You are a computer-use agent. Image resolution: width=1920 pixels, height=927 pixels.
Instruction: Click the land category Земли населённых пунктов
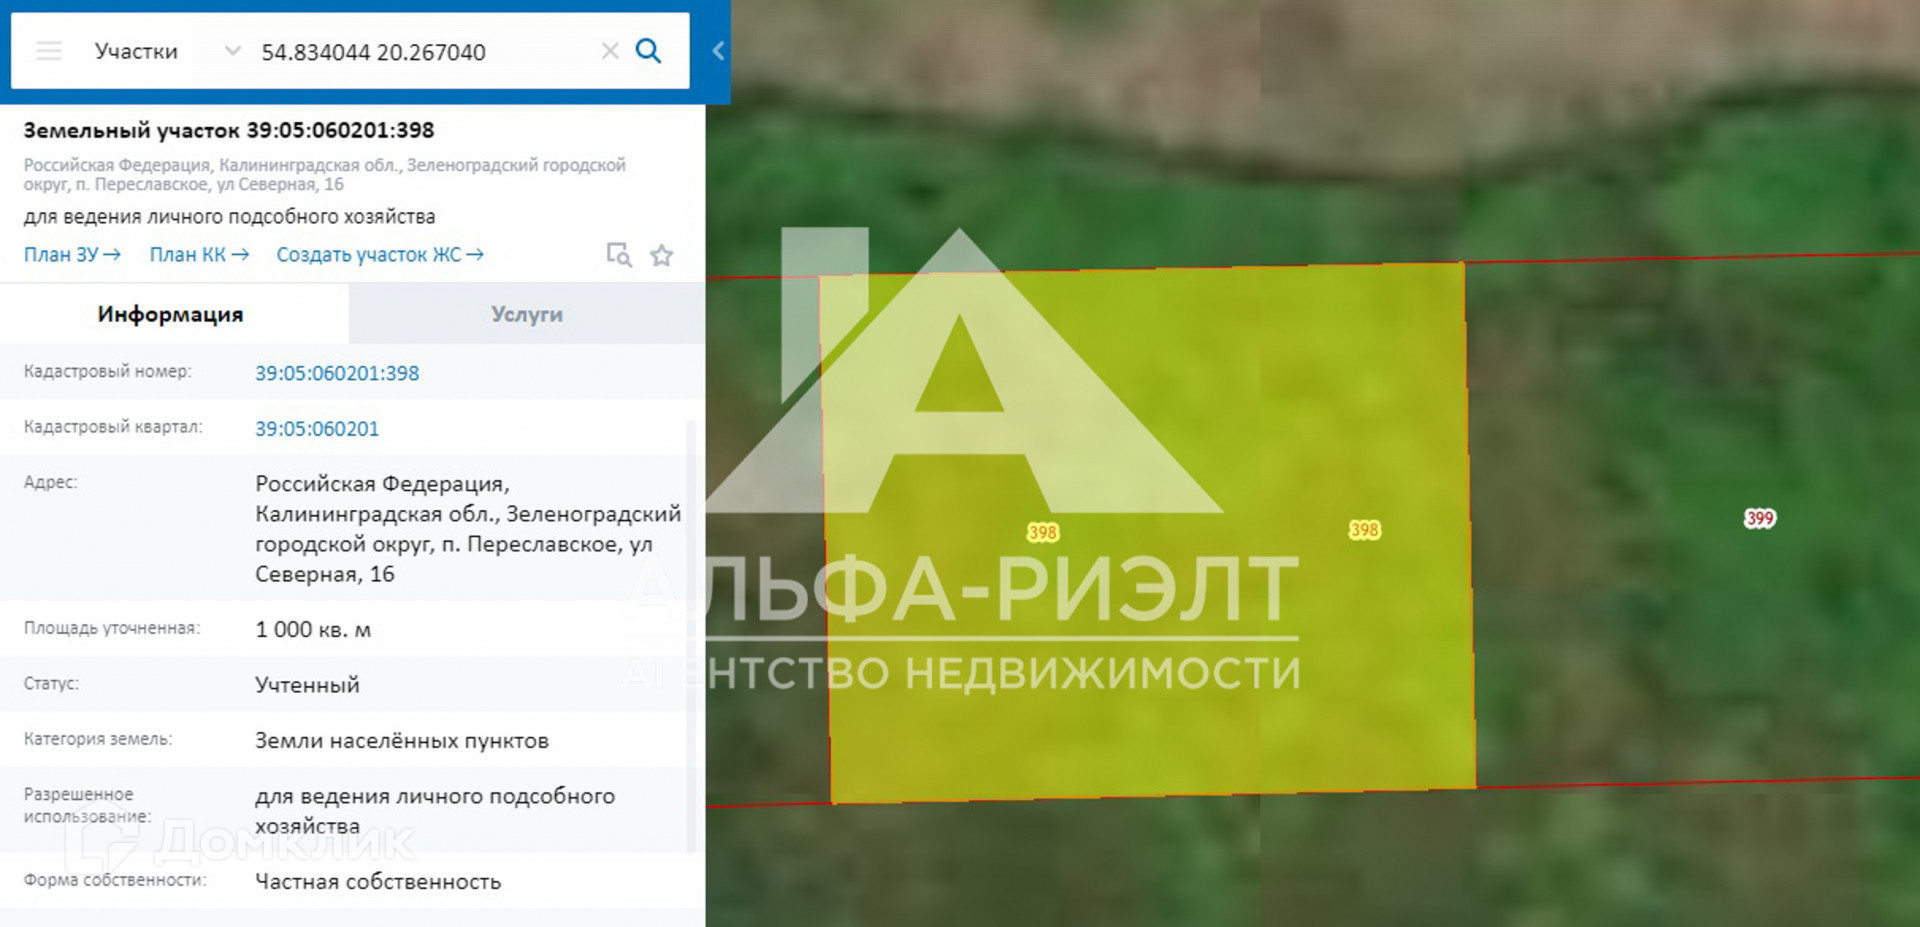click(x=402, y=741)
